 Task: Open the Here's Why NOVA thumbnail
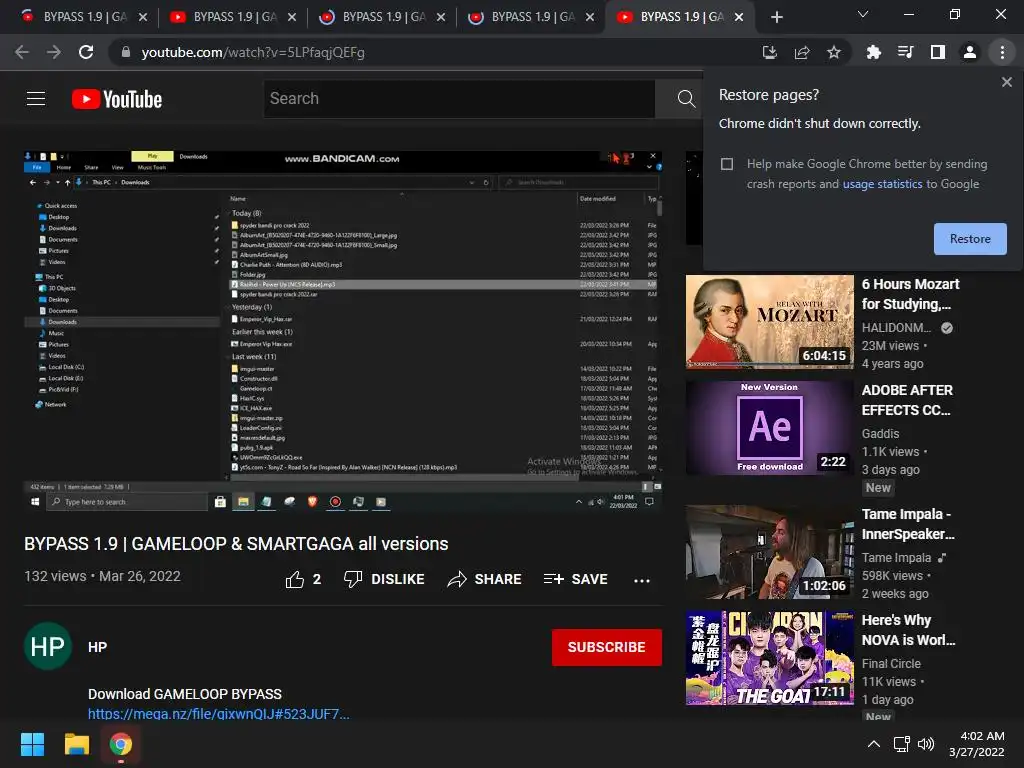(x=769, y=658)
